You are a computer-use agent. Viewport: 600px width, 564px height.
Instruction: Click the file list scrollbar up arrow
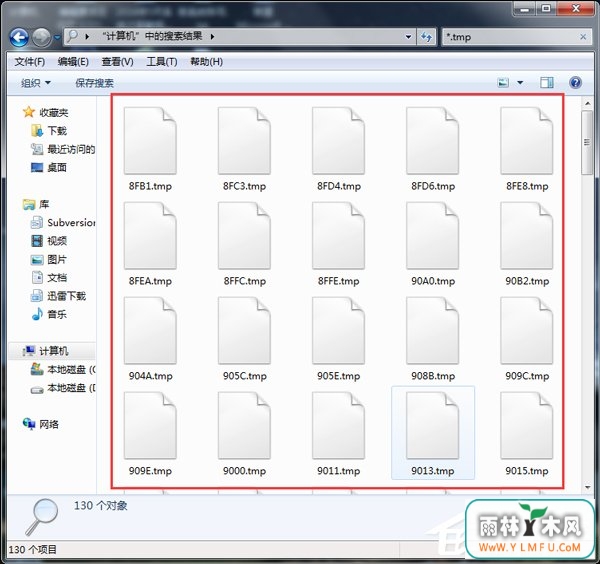point(587,103)
